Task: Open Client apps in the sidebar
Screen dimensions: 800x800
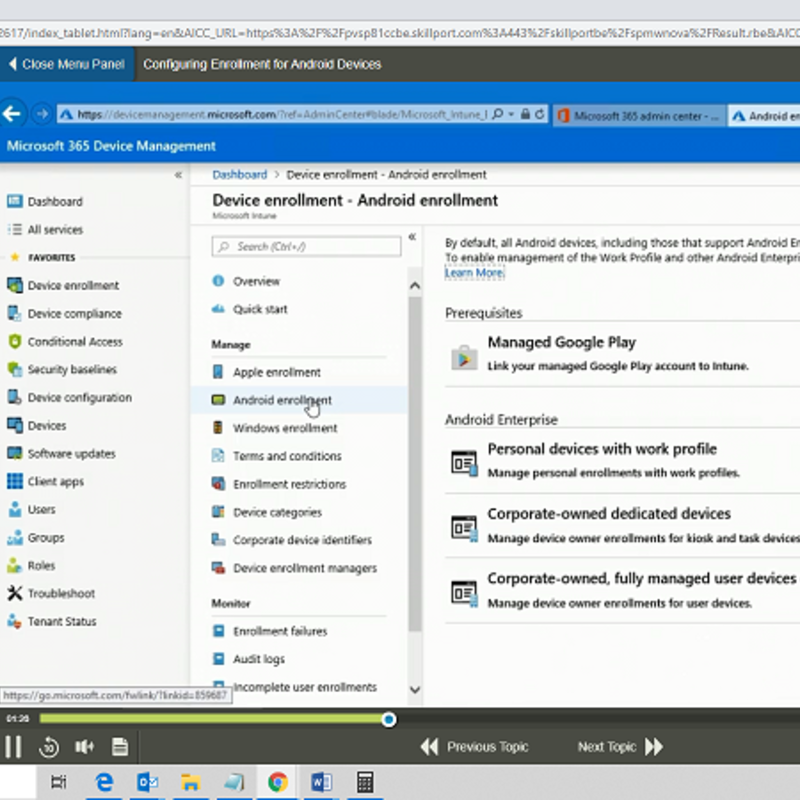Action: [45, 481]
